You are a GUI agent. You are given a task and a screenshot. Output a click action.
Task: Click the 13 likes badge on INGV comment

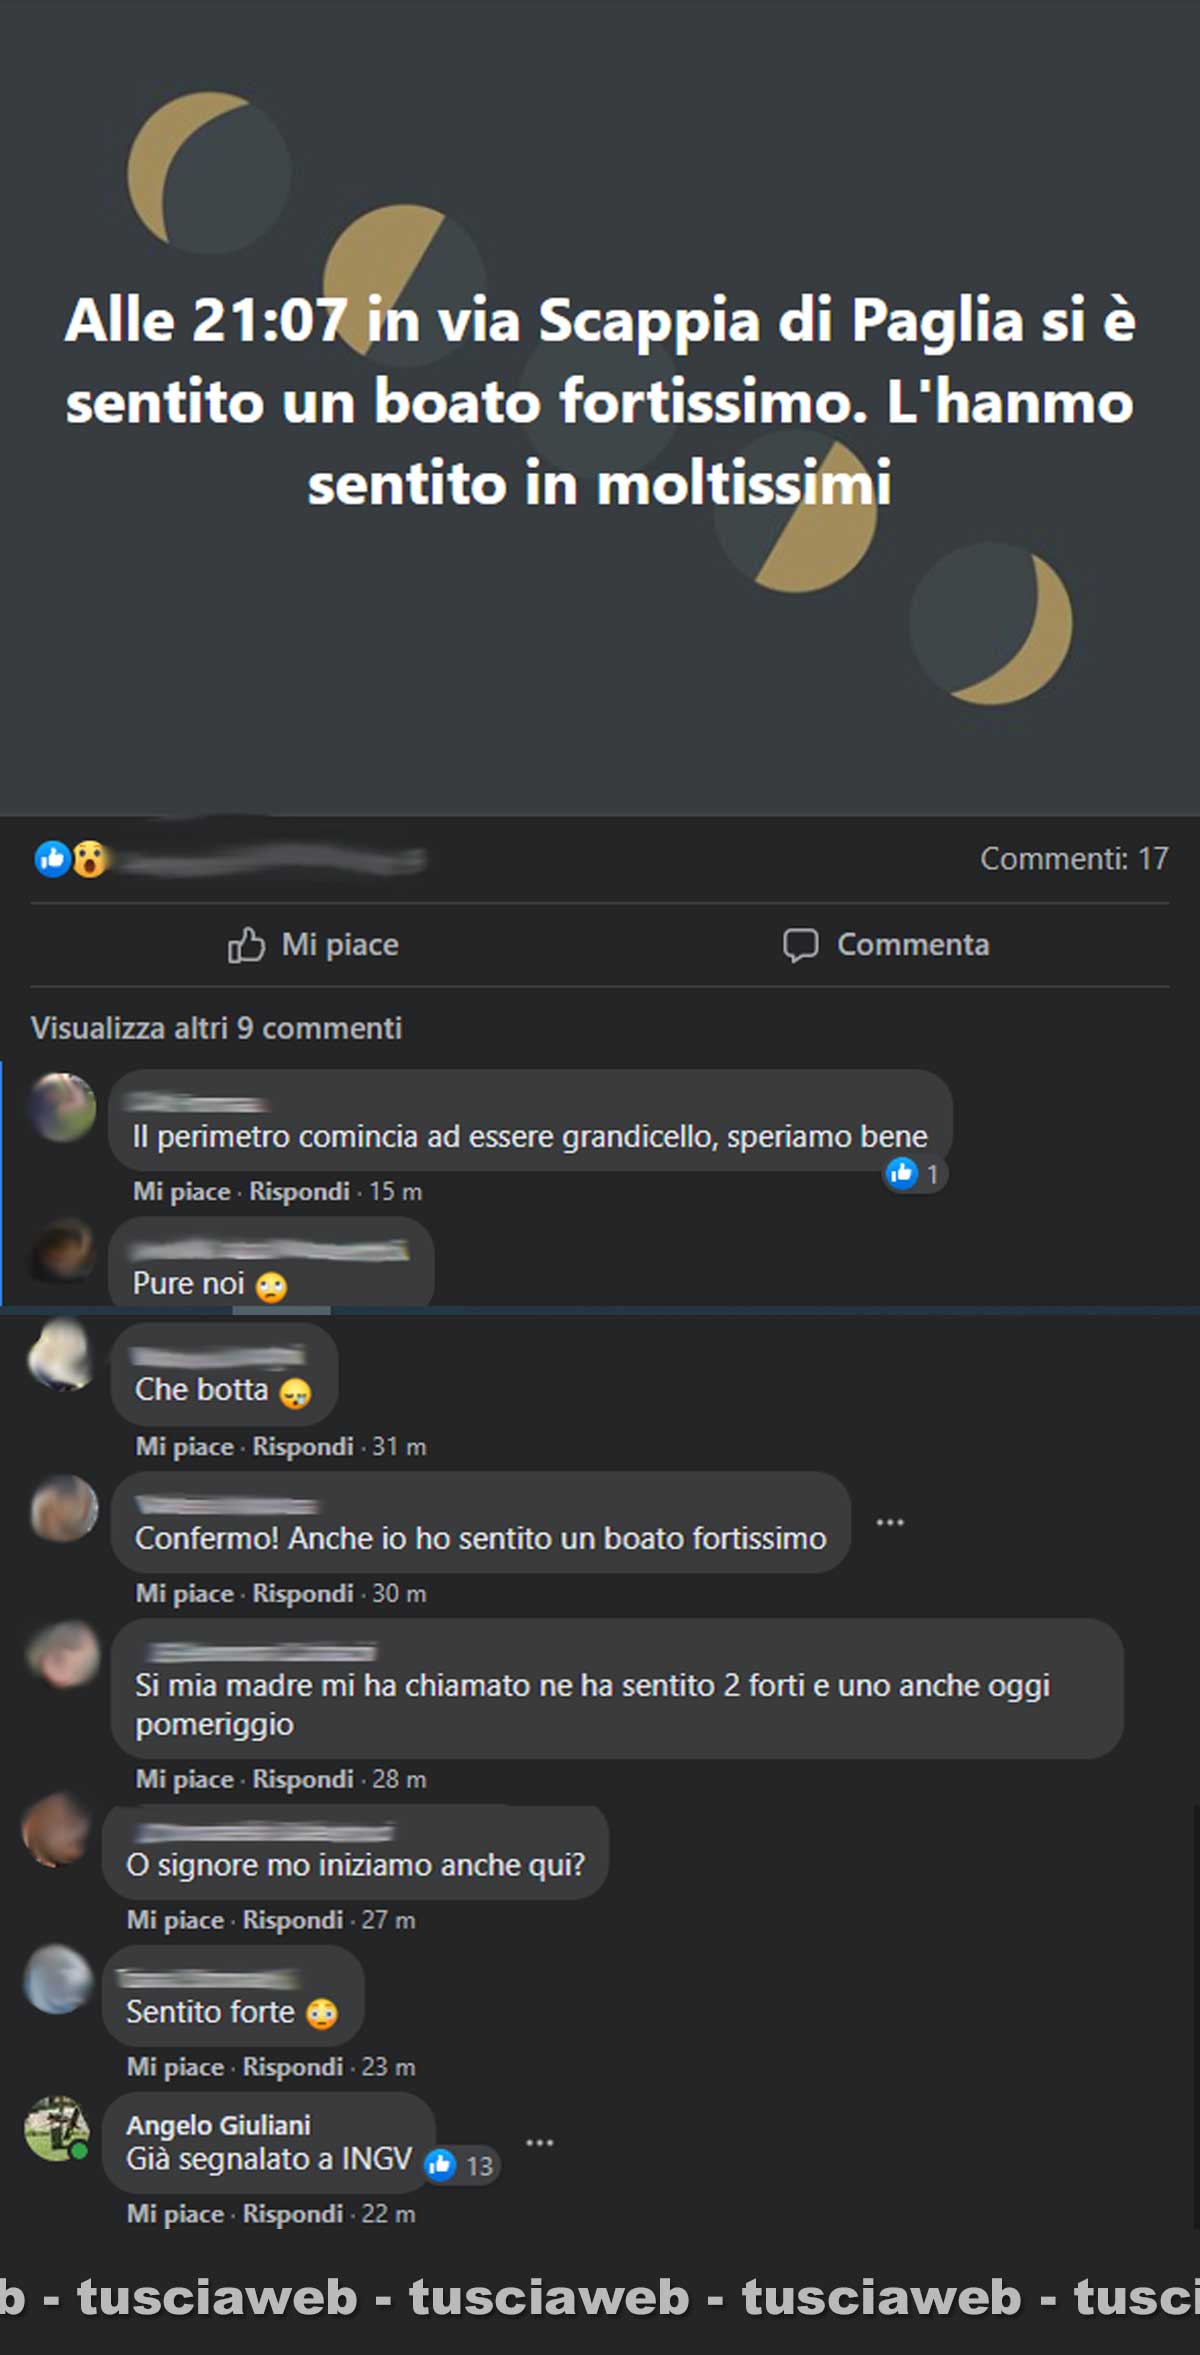(461, 2165)
